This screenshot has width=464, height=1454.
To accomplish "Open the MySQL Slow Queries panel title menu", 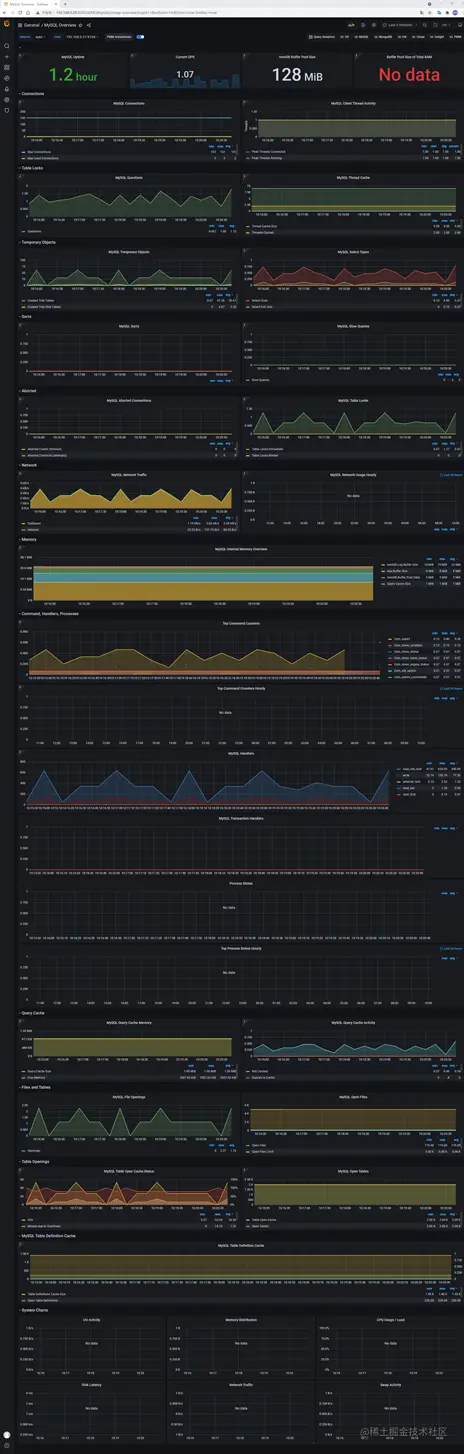I will click(x=353, y=326).
